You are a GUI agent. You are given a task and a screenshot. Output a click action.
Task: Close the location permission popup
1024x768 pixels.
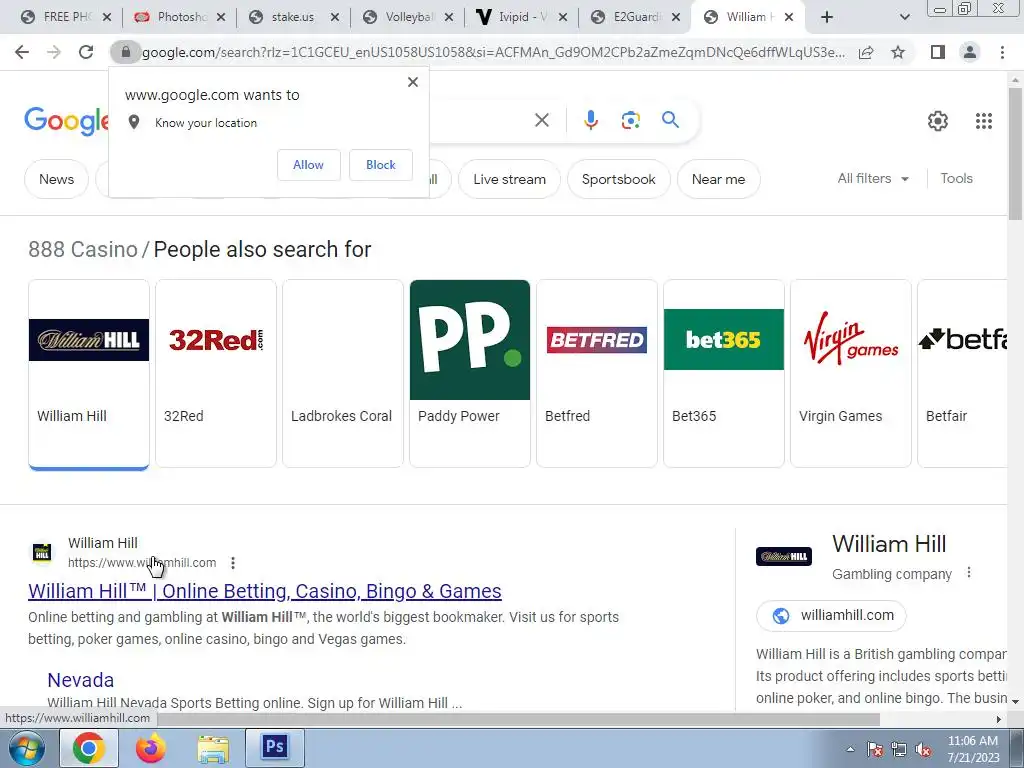[x=413, y=82]
